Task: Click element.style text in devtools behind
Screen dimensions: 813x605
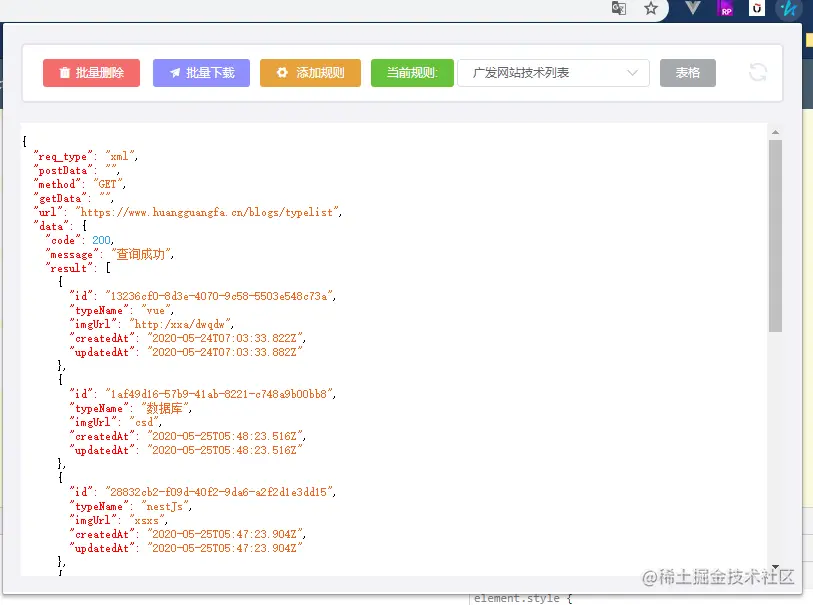Action: tap(516, 599)
